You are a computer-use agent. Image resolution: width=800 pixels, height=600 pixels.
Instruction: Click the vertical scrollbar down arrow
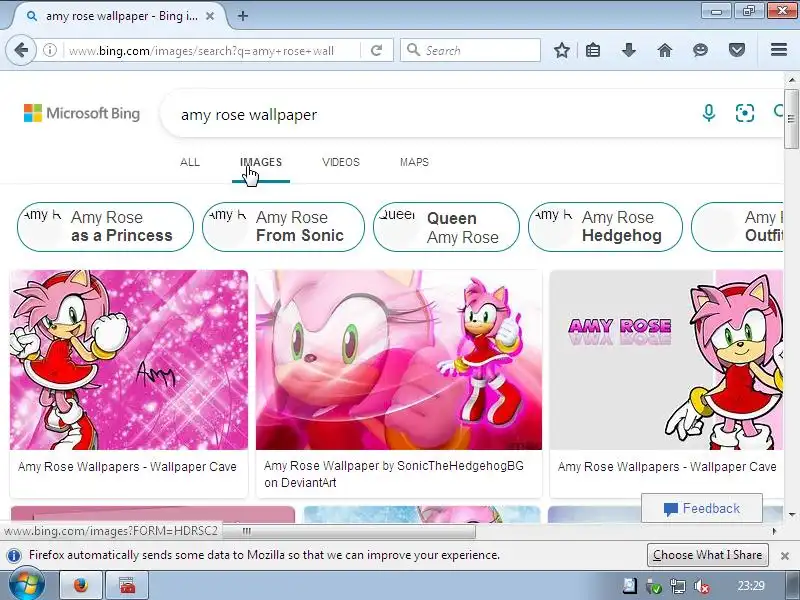(791, 515)
